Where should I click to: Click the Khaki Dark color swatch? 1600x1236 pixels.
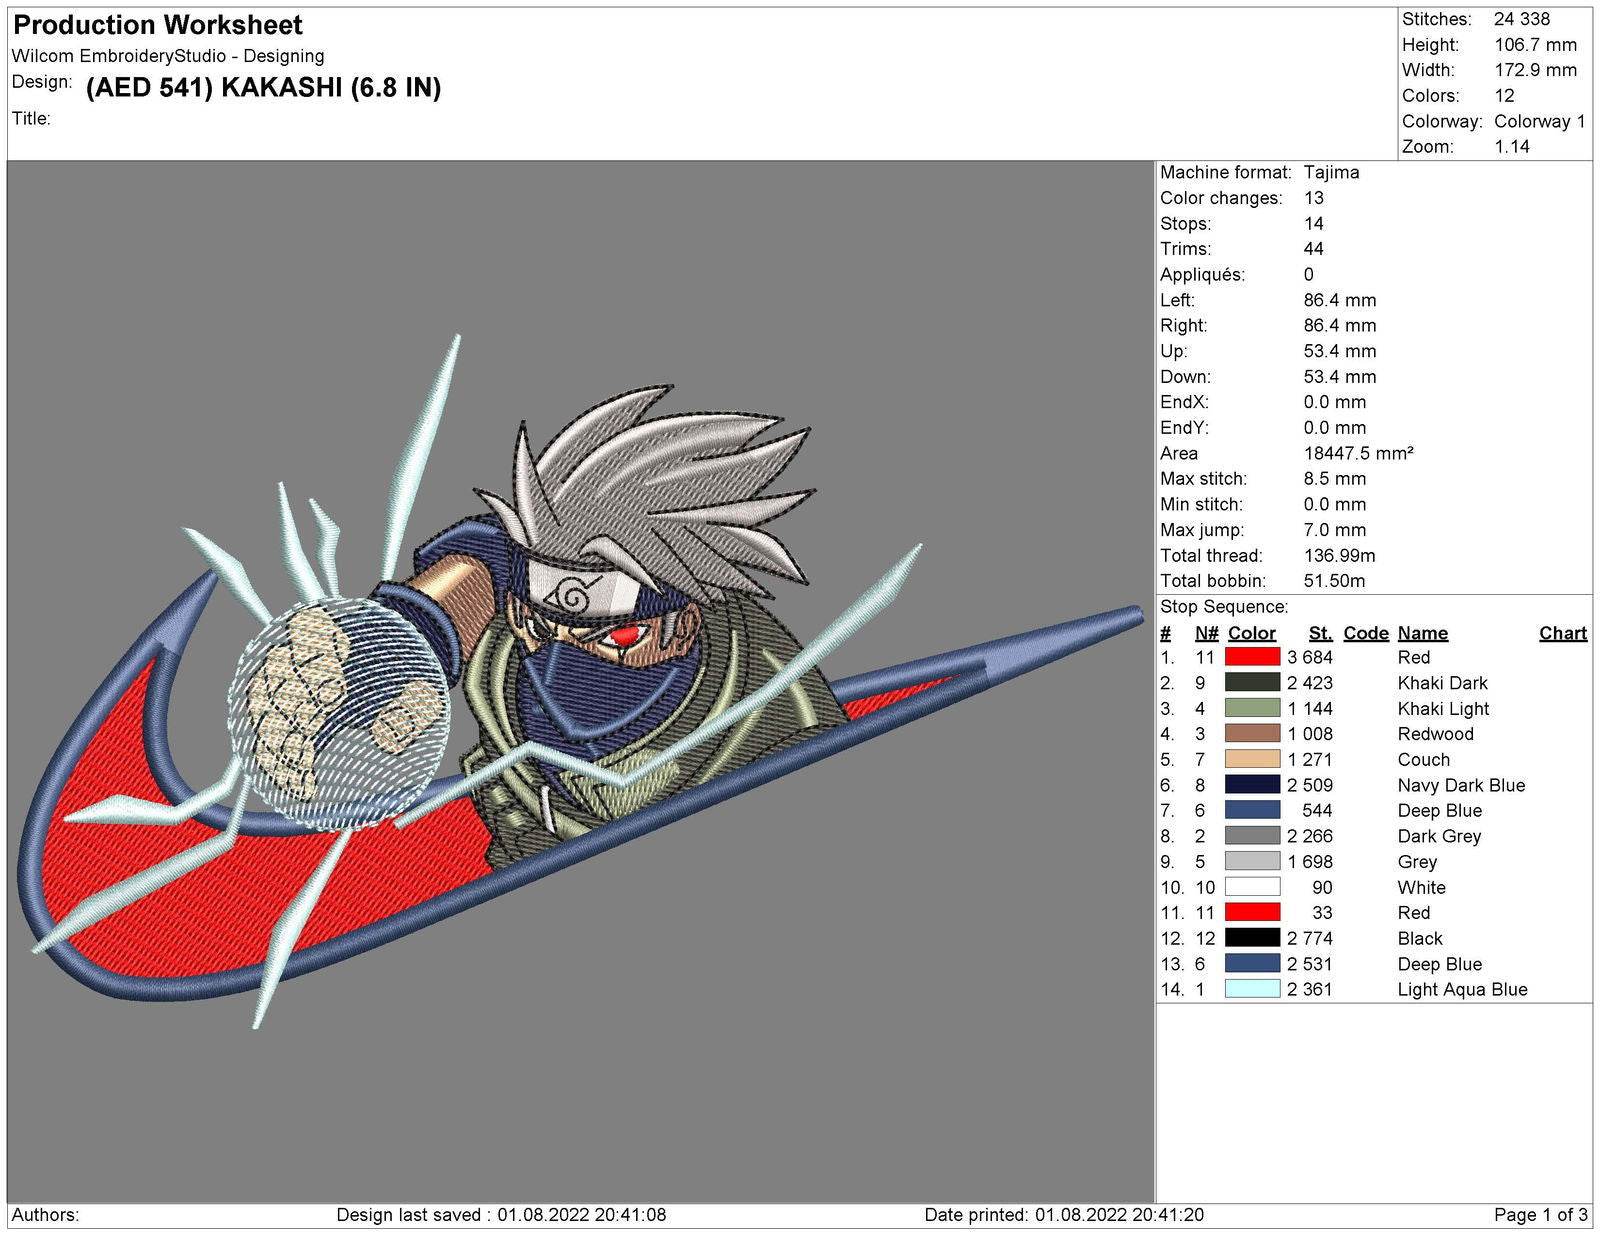(x=1252, y=682)
